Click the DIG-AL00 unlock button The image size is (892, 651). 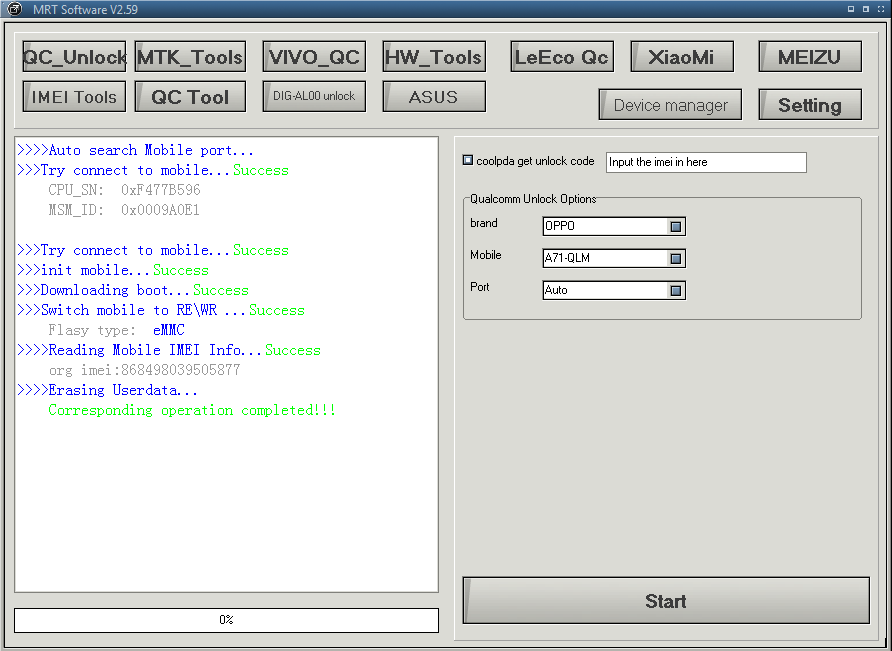(x=314, y=96)
